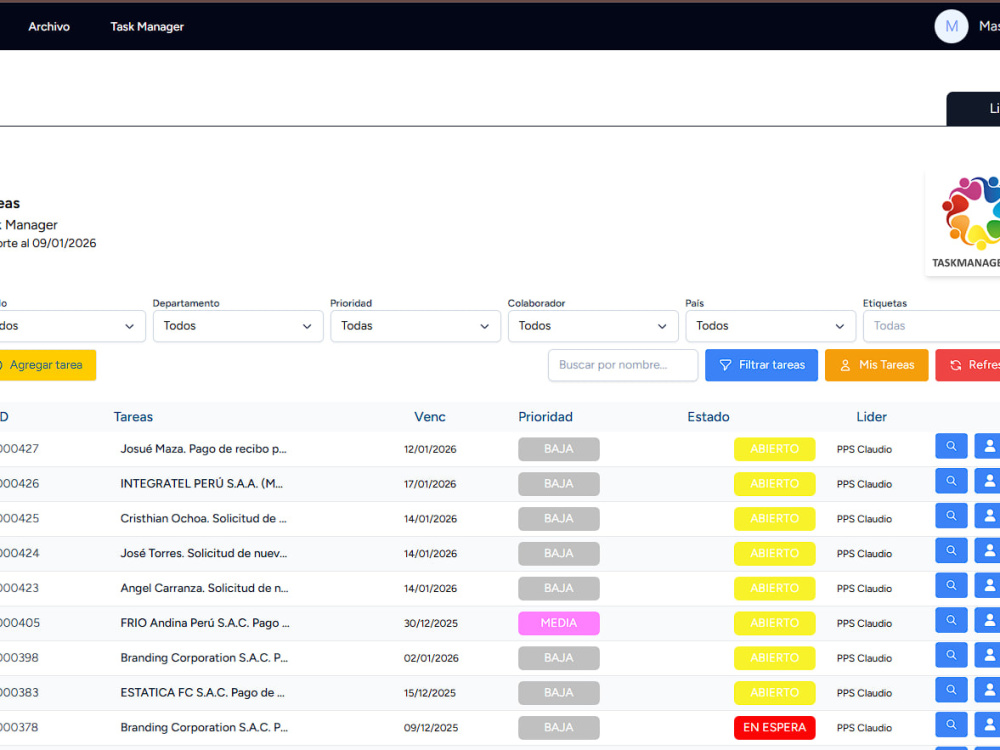Click the EN ESPERA status badge
This screenshot has height=750, width=1000.
774,728
